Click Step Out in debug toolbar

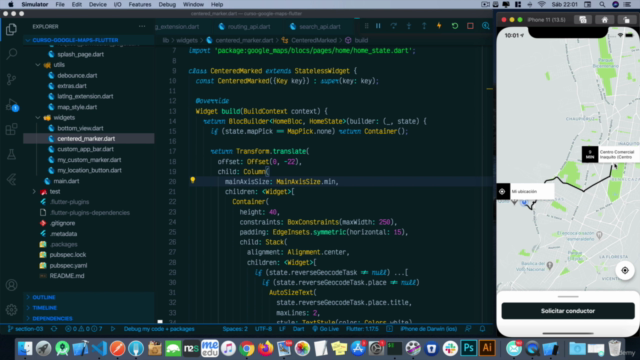tap(424, 26)
